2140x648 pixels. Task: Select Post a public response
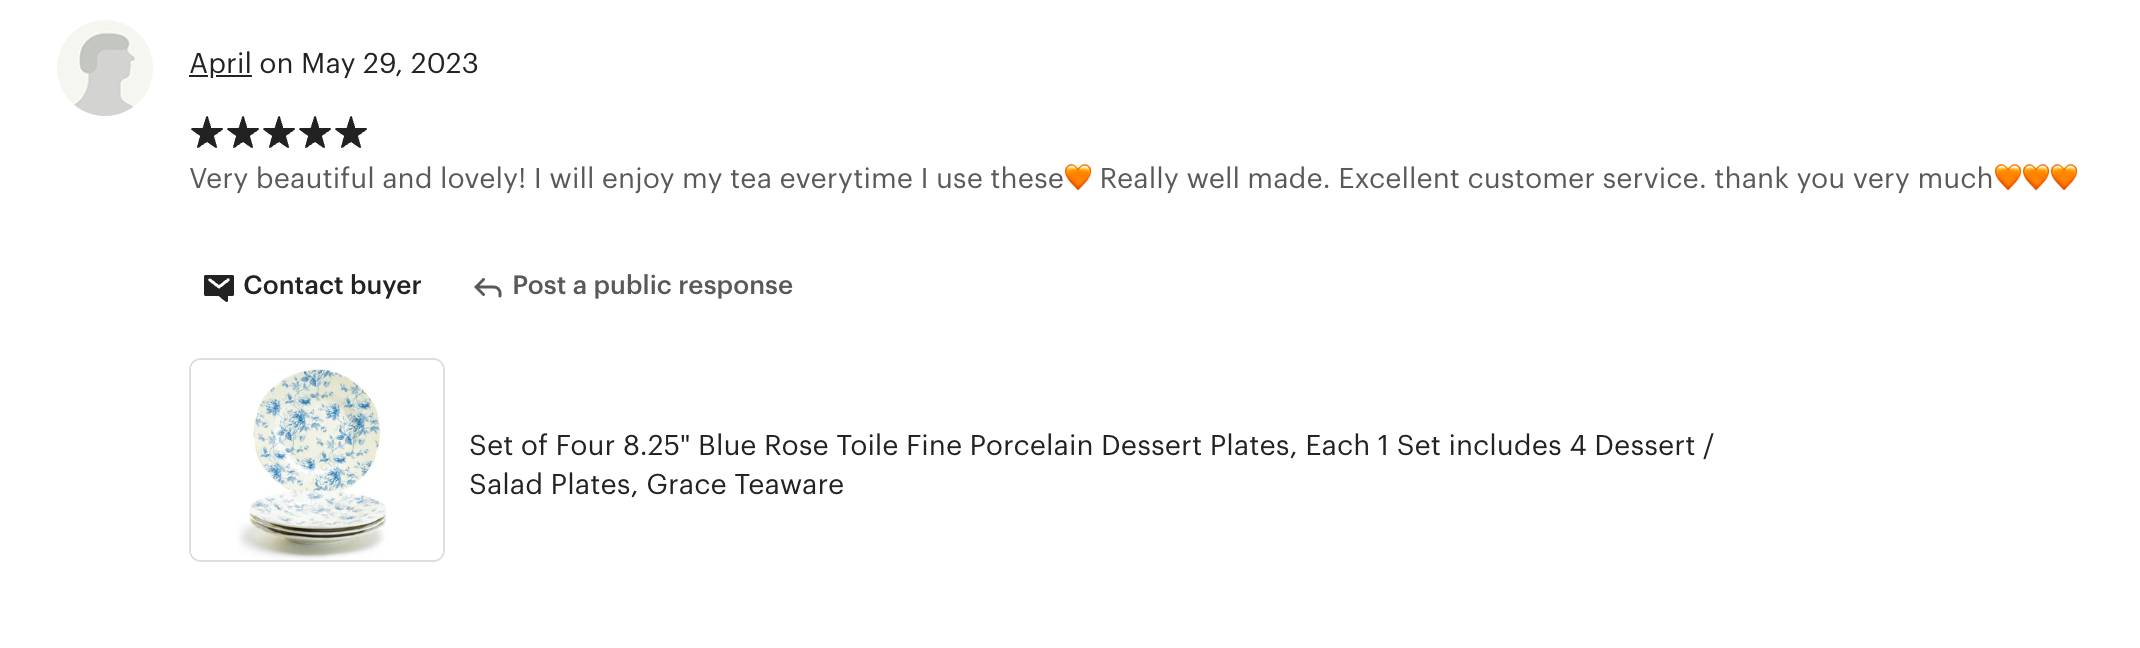point(652,286)
